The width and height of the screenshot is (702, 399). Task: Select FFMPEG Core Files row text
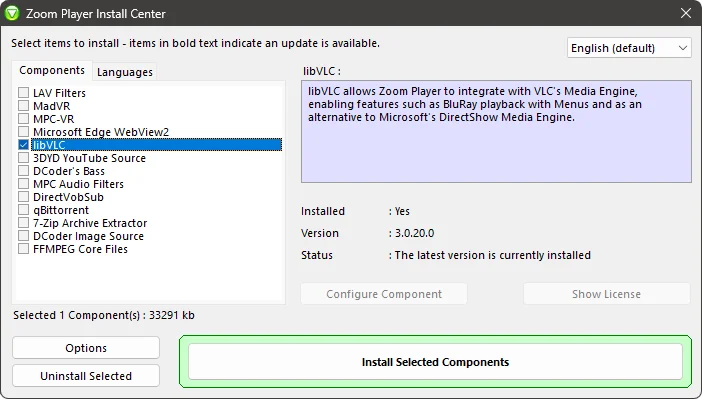point(80,249)
